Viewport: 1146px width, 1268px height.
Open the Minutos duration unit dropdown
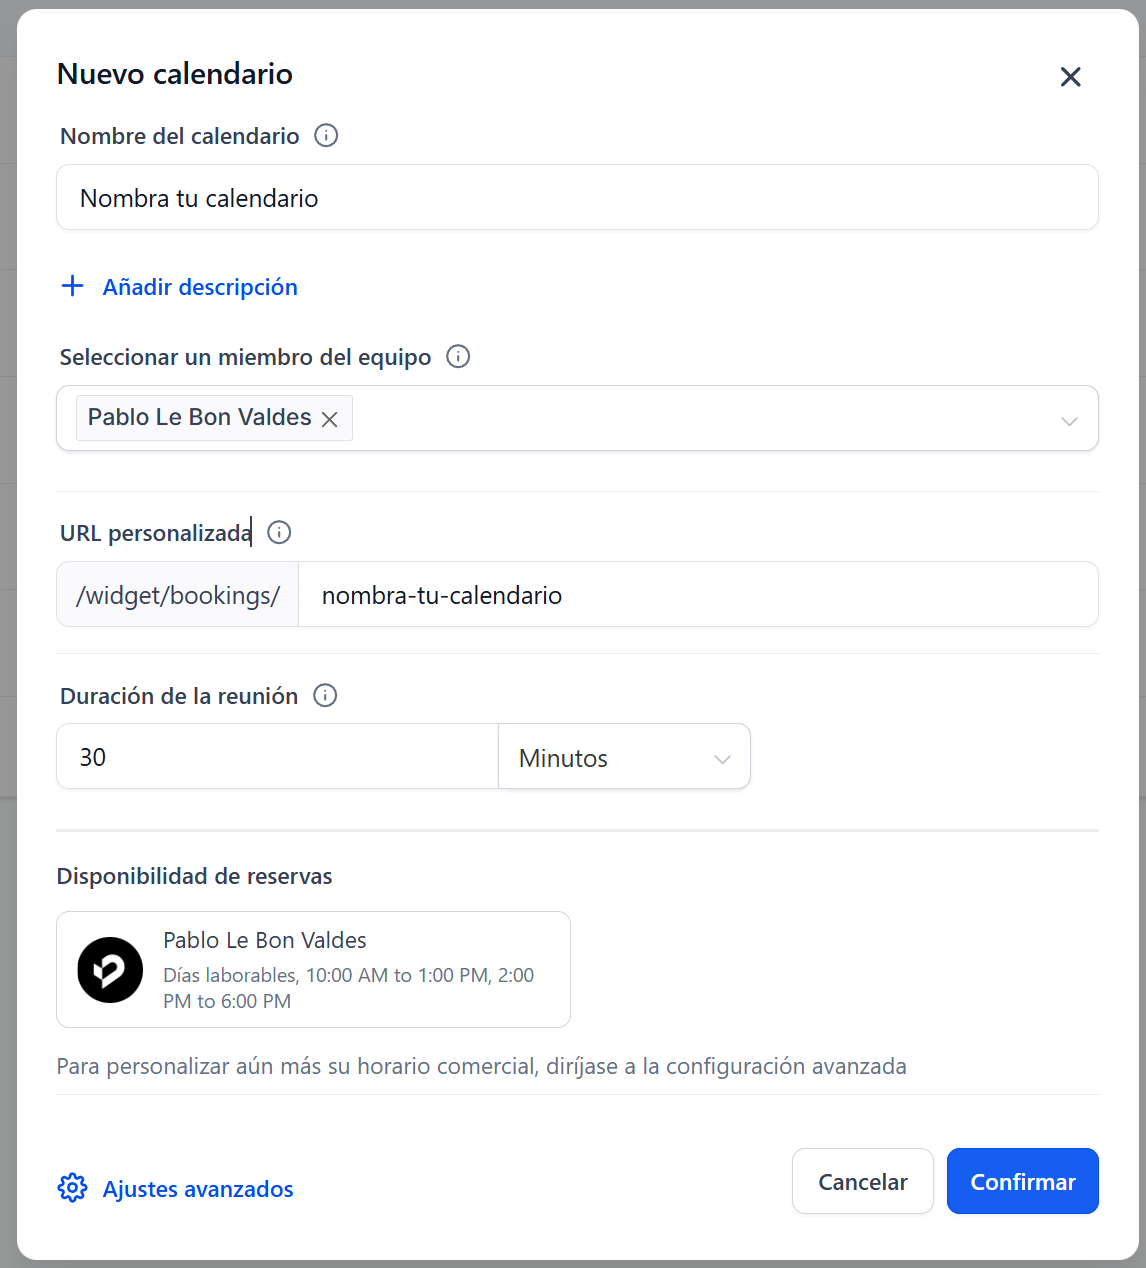click(624, 758)
